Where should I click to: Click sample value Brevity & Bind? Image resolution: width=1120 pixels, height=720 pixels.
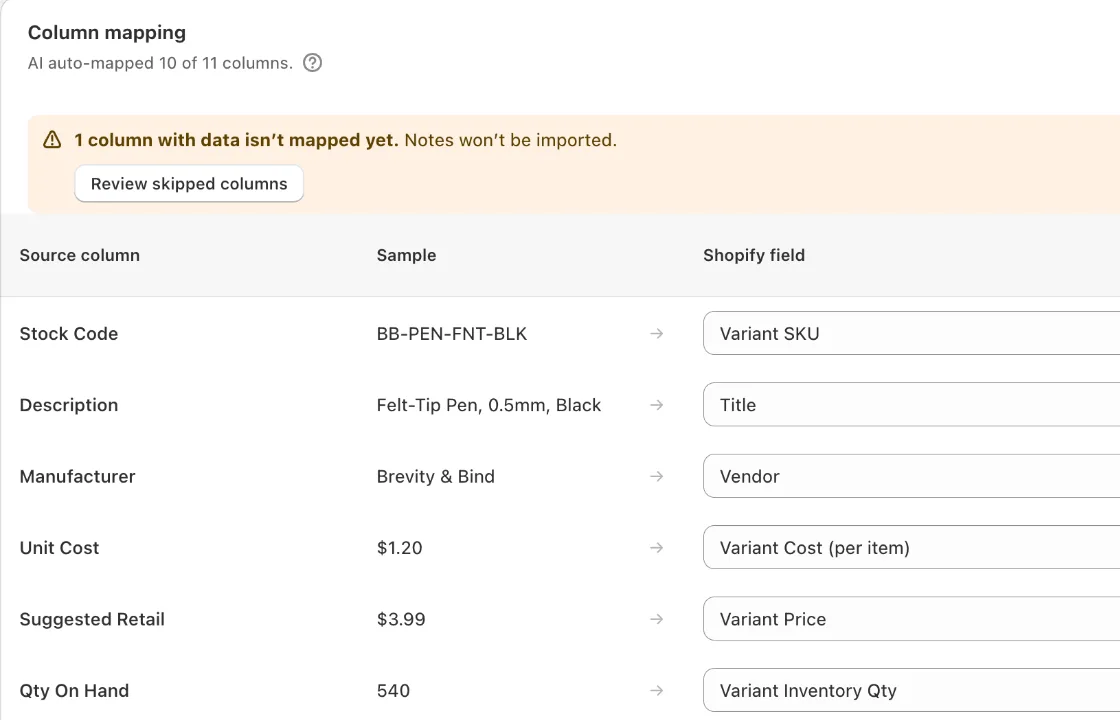coord(436,476)
